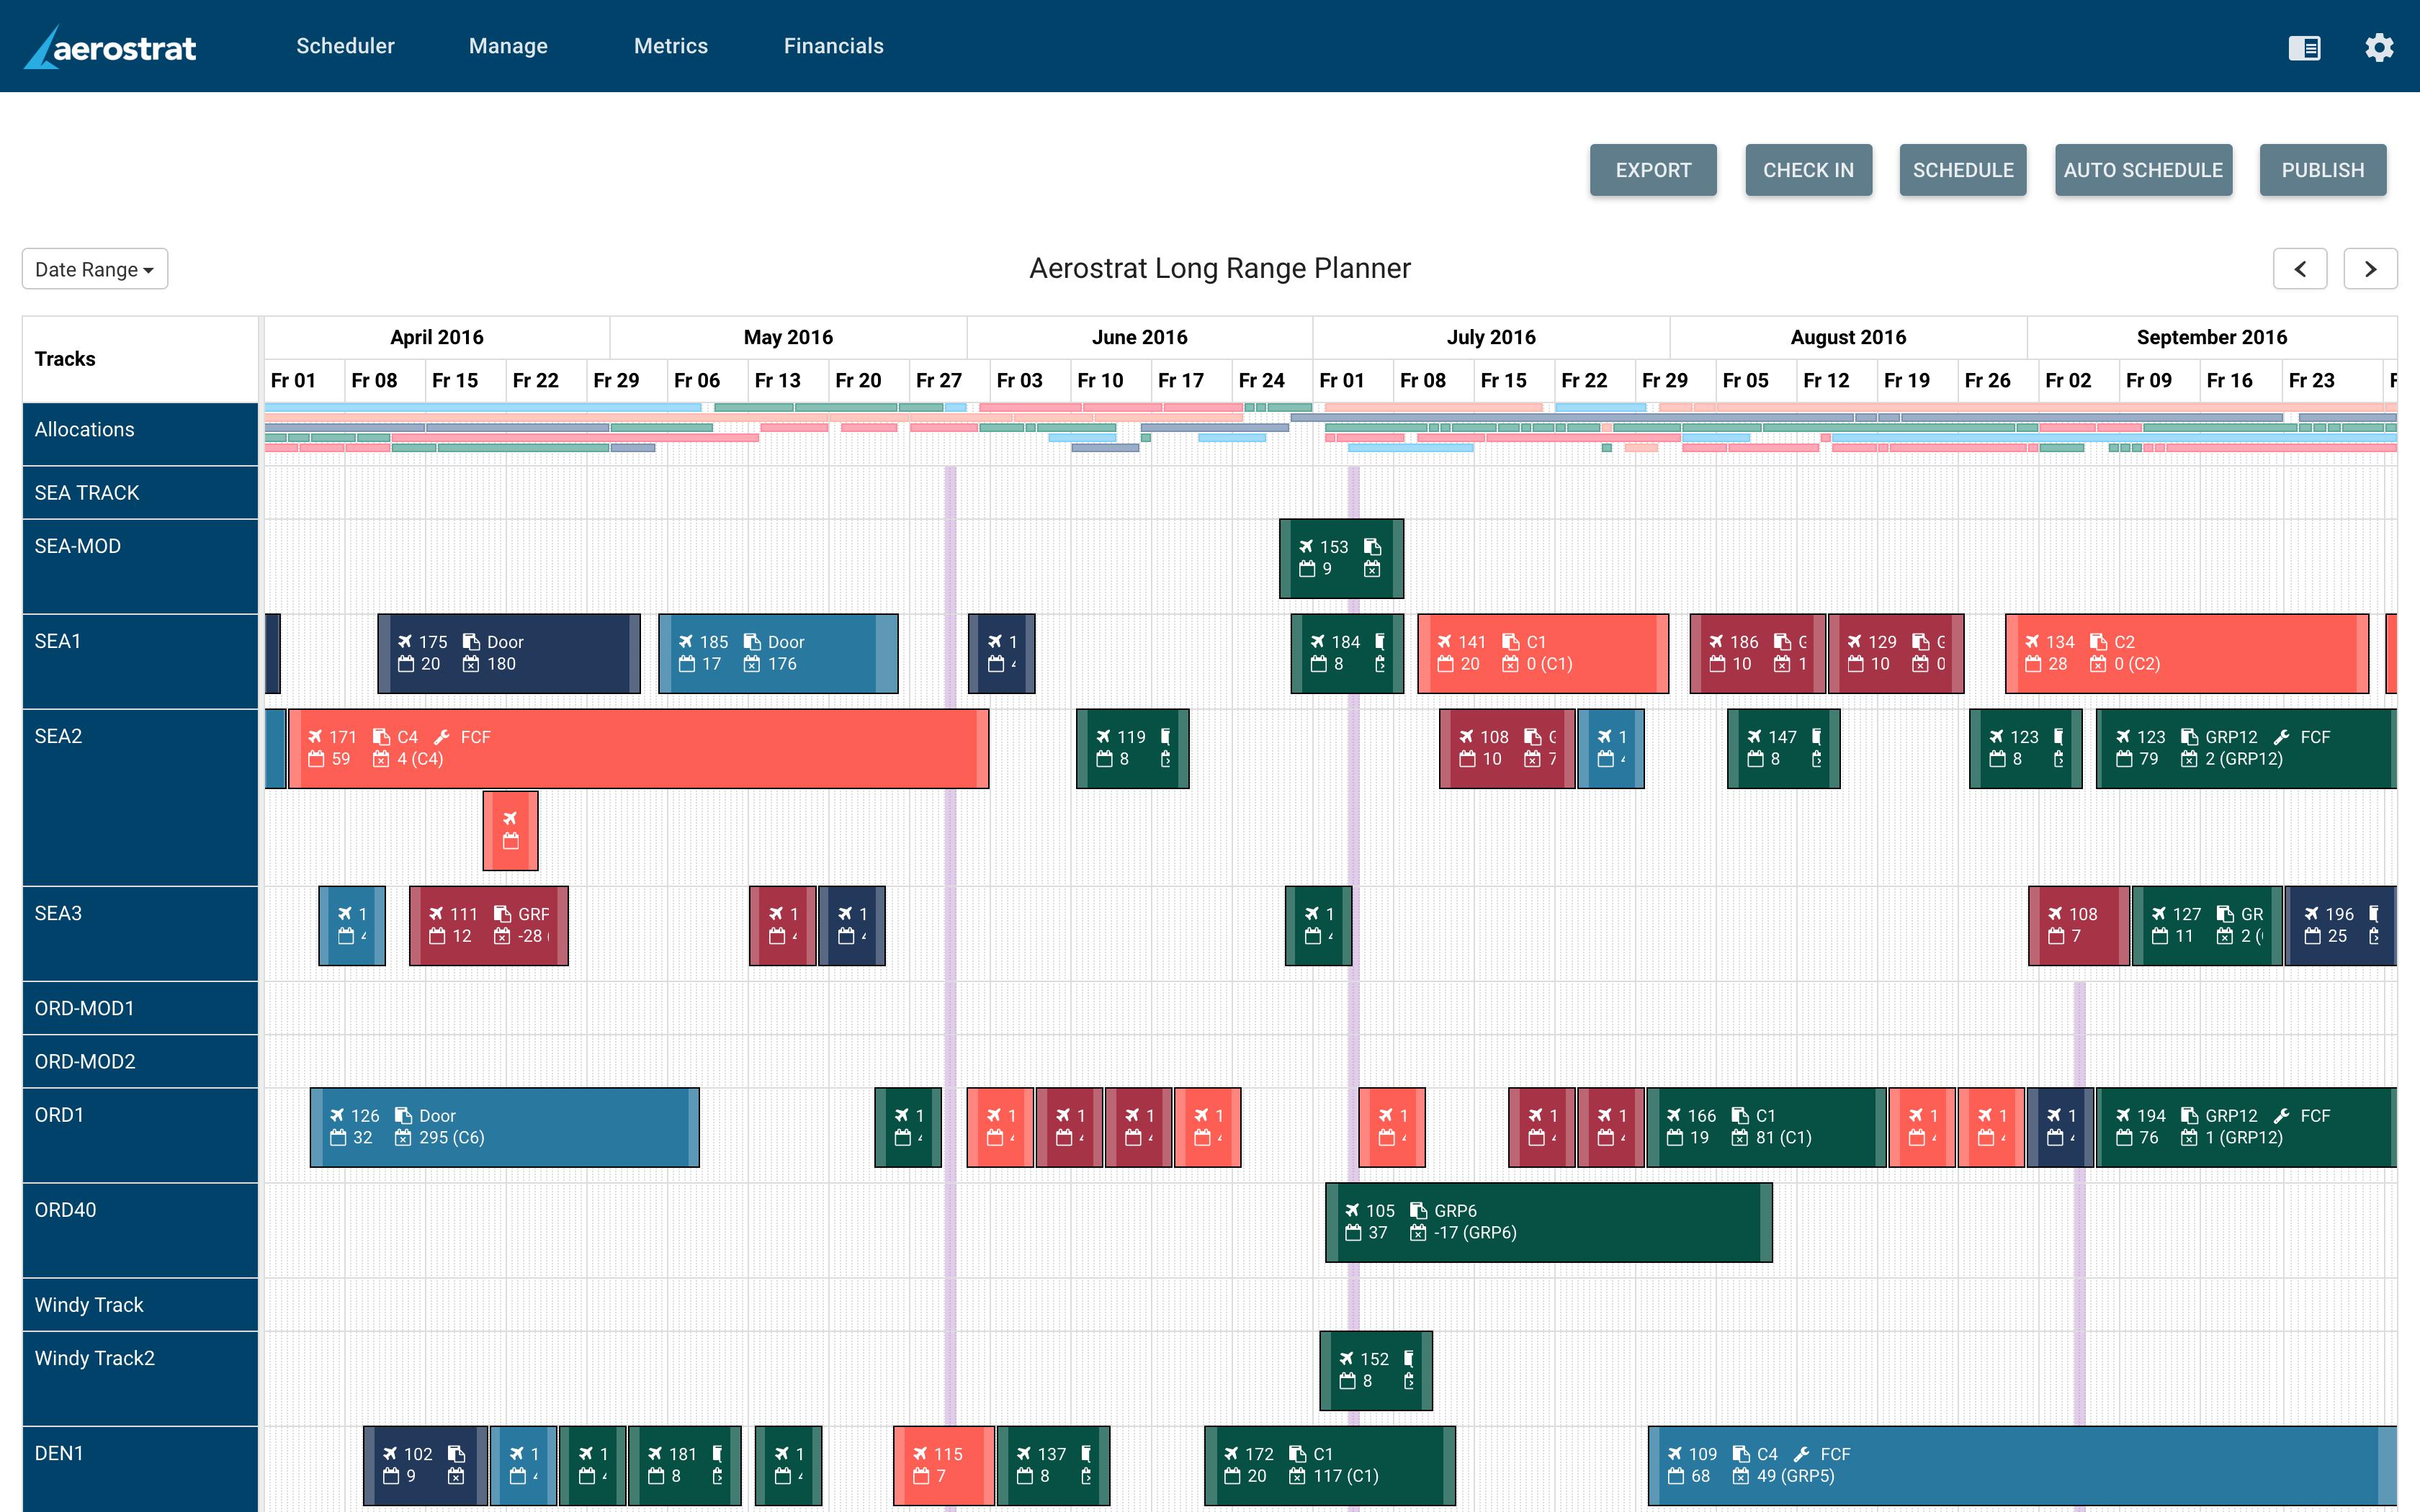Go to previous period with left chevron
Image resolution: width=2420 pixels, height=1512 pixels.
[2300, 269]
